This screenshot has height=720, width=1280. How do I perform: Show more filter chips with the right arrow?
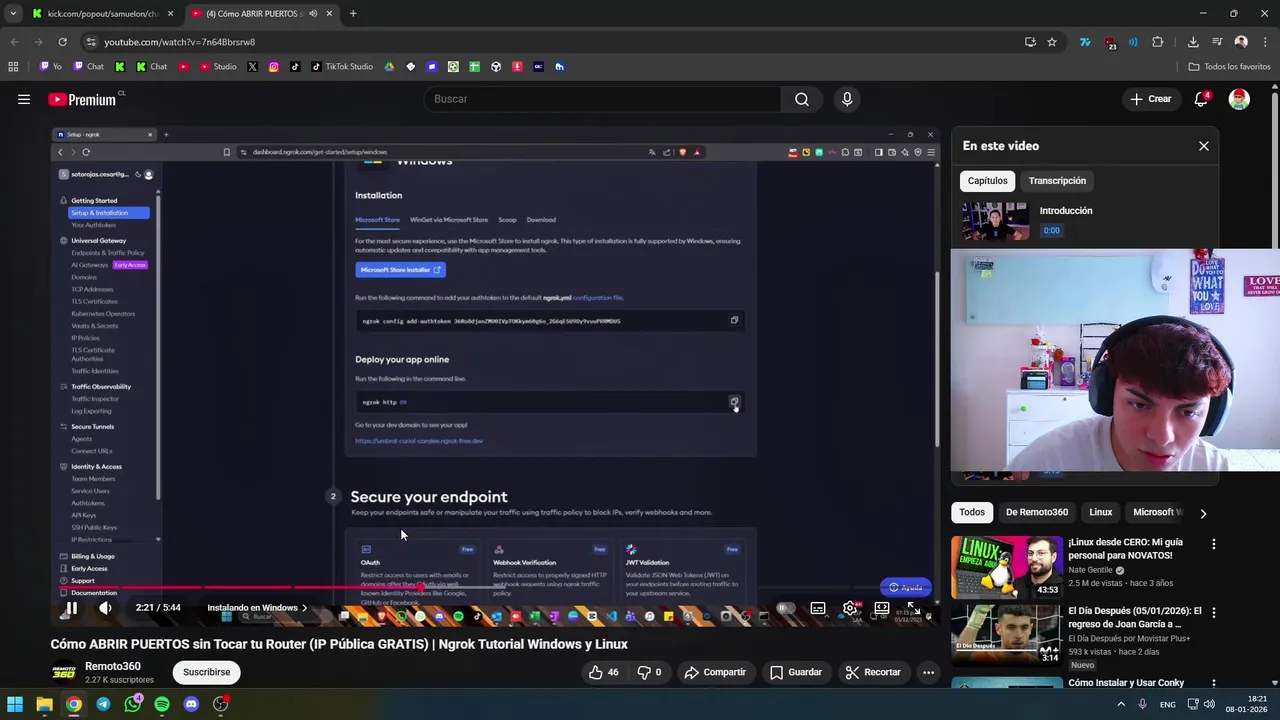pos(1203,513)
